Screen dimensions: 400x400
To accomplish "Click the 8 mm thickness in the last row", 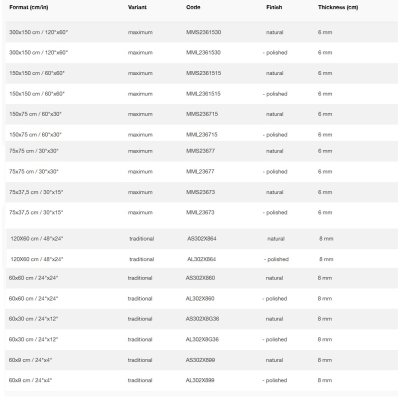I will coord(325,380).
